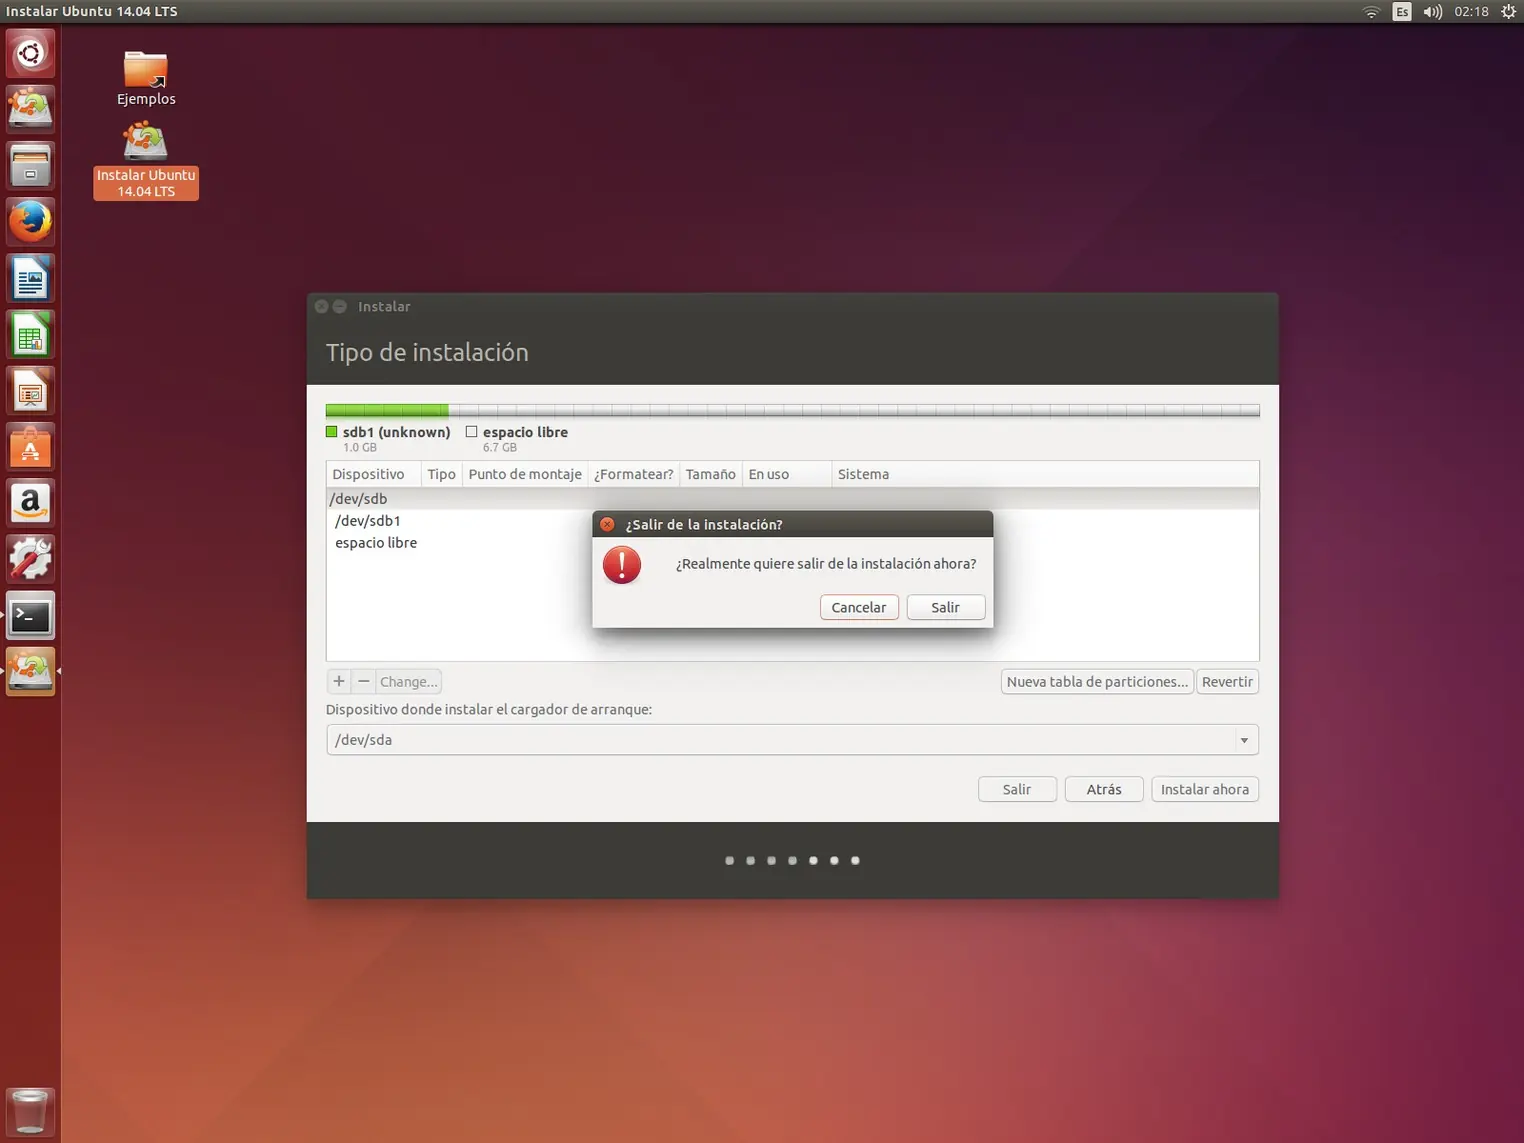Open LibreOffice Impress from the launcher
The image size is (1524, 1143).
tap(30, 391)
